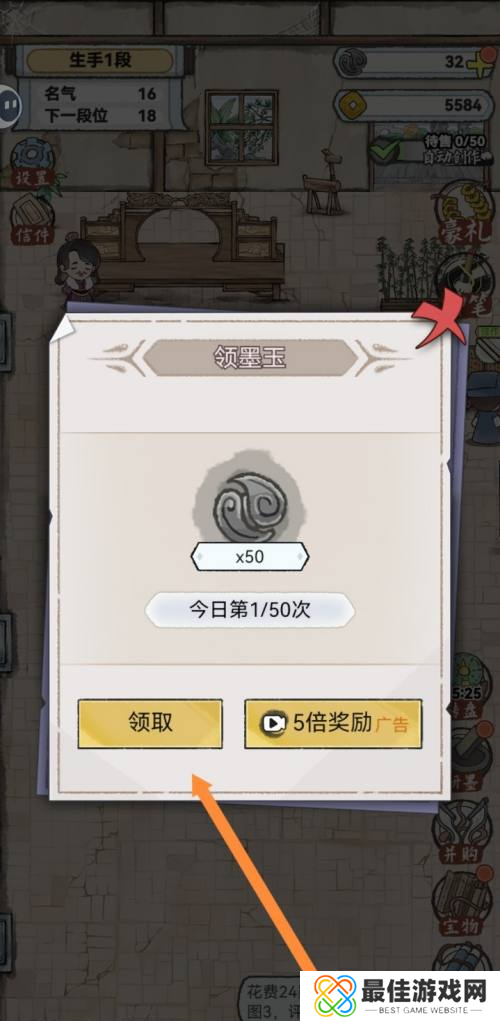Tap the 今日第1/50次 counter label

250,611
